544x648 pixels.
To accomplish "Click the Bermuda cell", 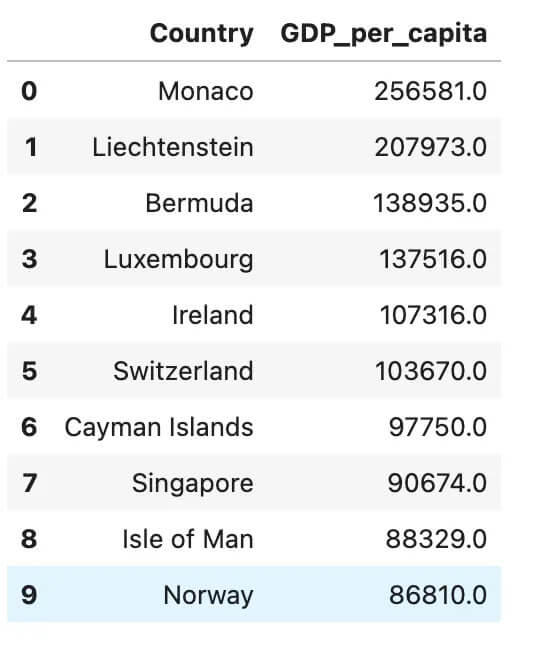I will coord(199,203).
